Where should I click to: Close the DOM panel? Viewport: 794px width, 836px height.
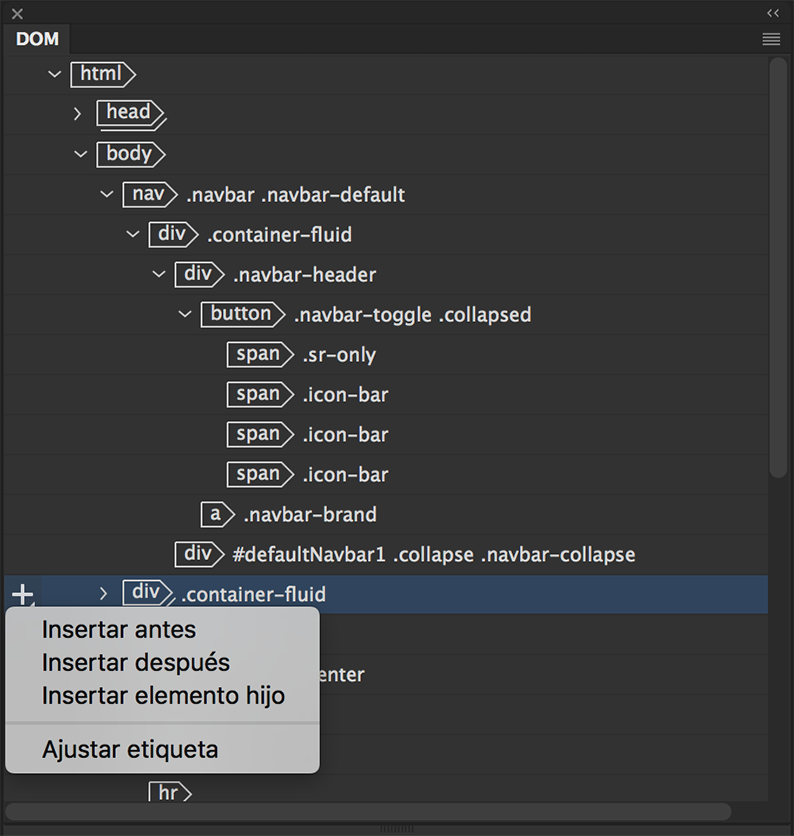pos(17,14)
